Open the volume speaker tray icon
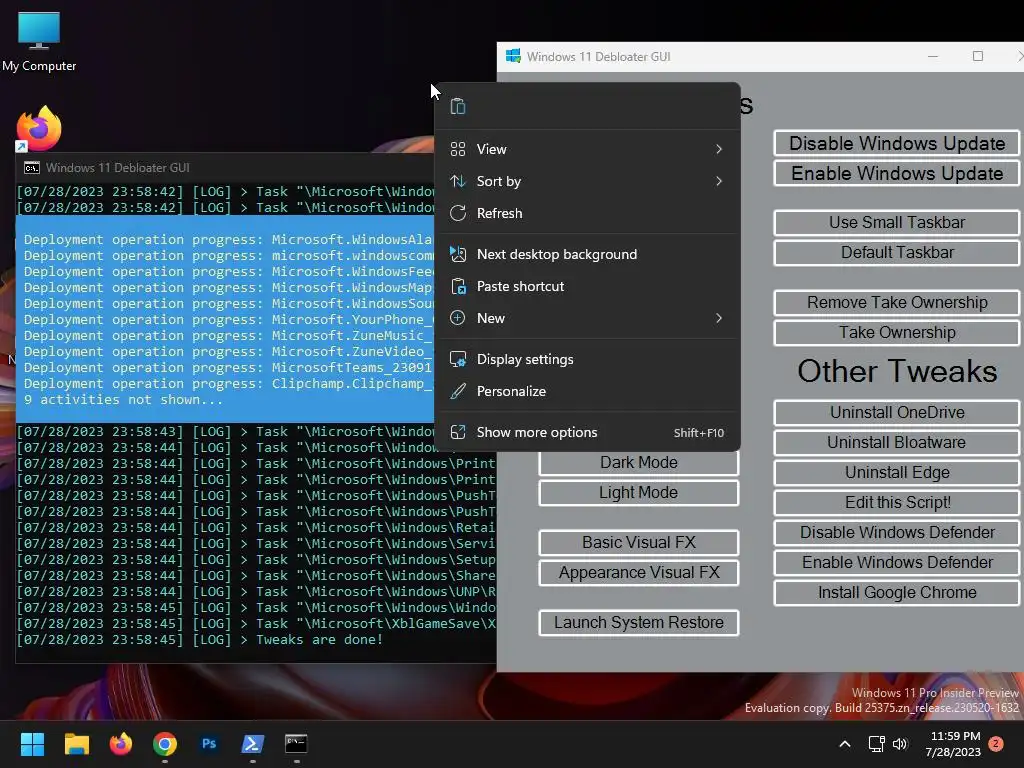The width and height of the screenshot is (1024, 768). click(x=900, y=744)
